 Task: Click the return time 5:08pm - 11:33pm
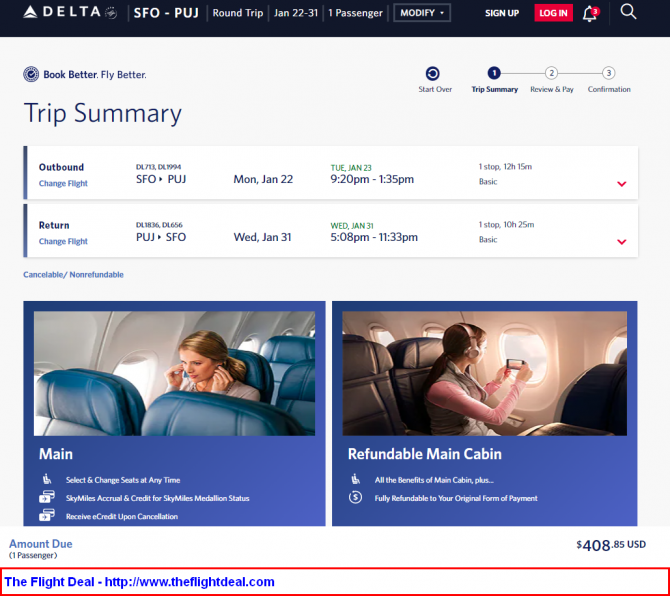(x=374, y=237)
